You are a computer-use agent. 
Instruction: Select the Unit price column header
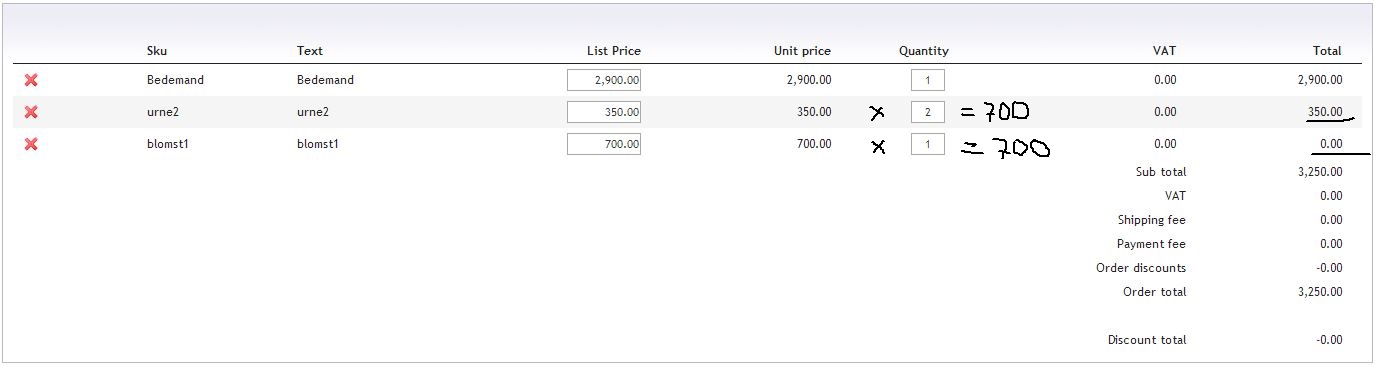[x=802, y=51]
